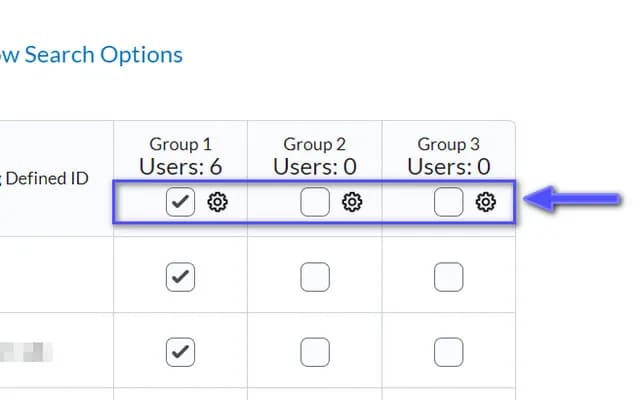Select the Group 1 column heading
The height and width of the screenshot is (400, 640).
click(180, 144)
